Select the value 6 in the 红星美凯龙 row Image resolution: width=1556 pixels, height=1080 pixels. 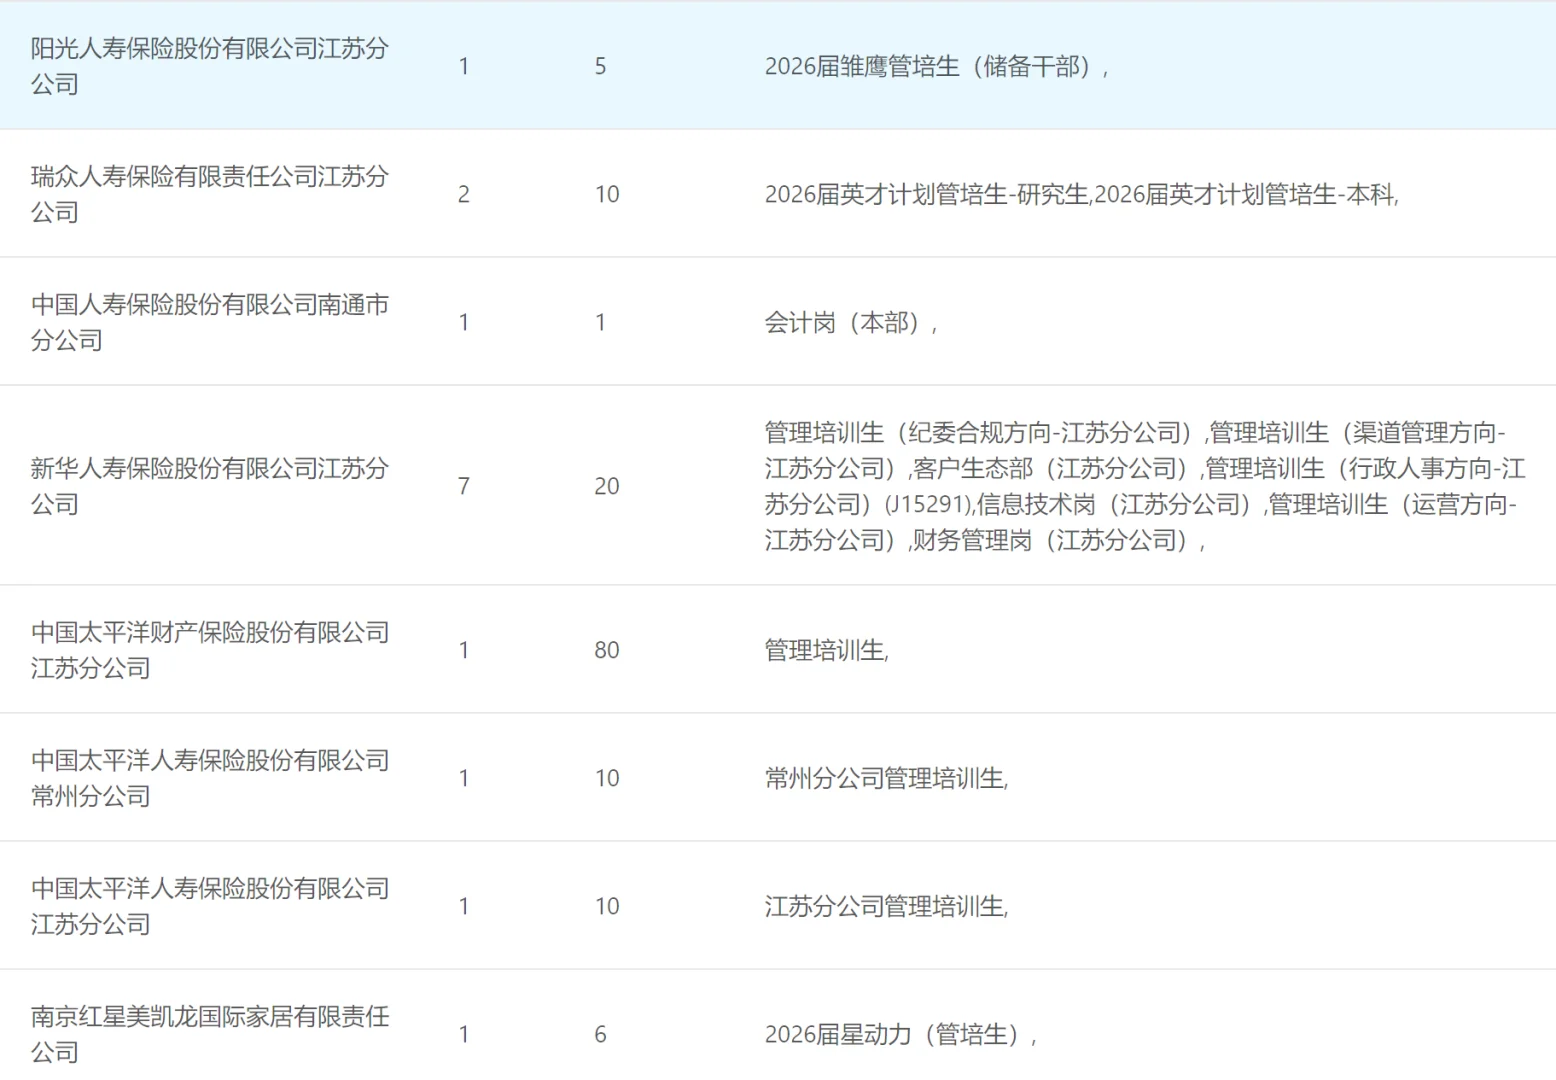click(x=600, y=1034)
